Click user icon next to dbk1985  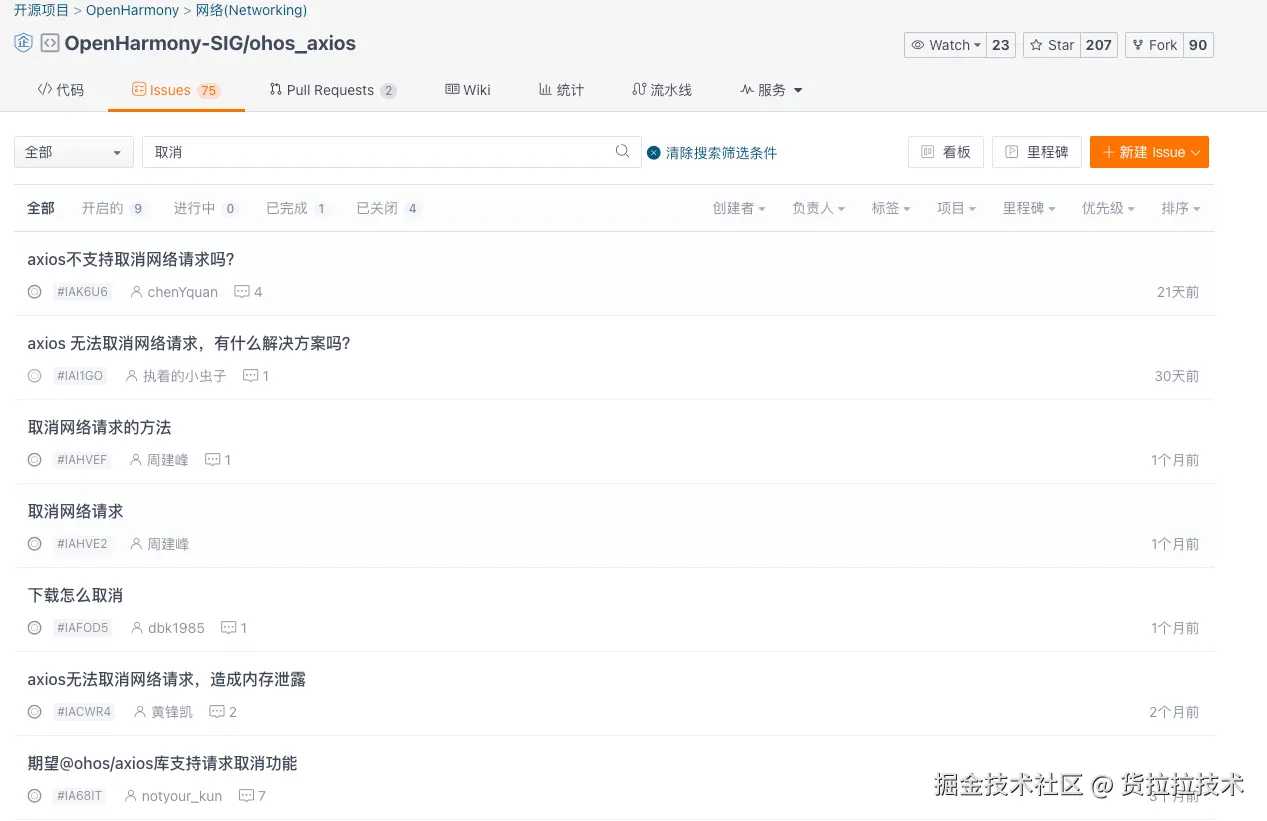point(137,628)
